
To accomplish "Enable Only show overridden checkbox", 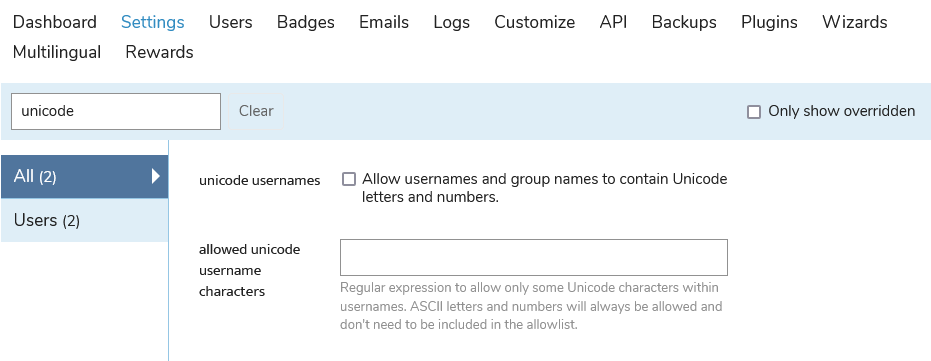I will pos(753,112).
